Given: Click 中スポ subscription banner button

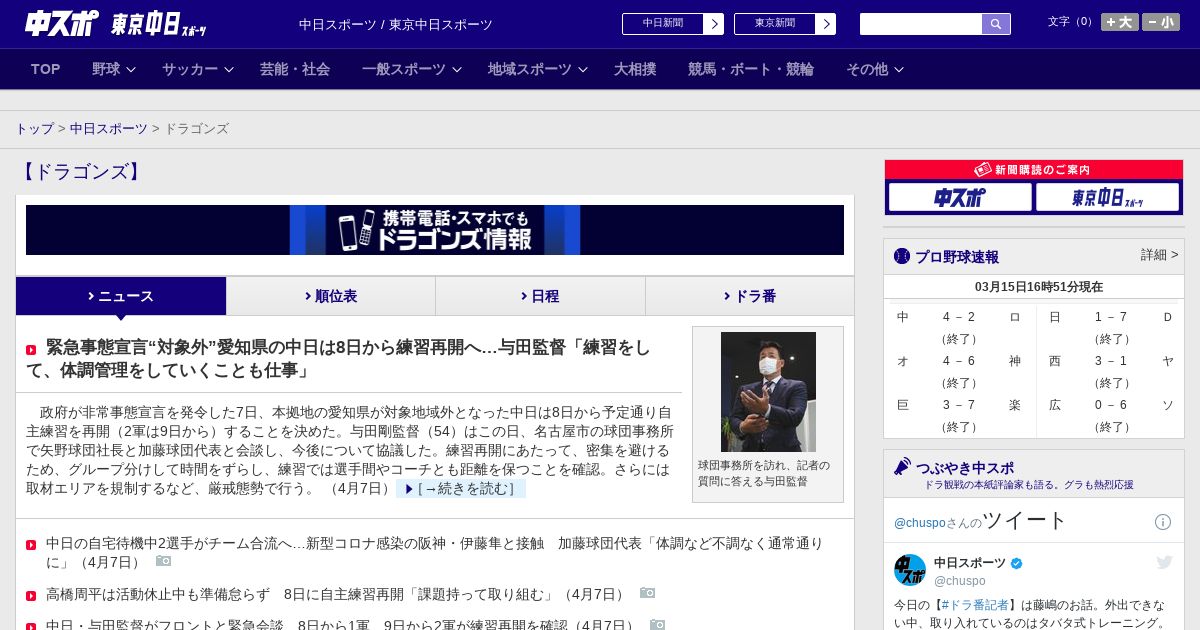Looking at the screenshot, I should 960,197.
